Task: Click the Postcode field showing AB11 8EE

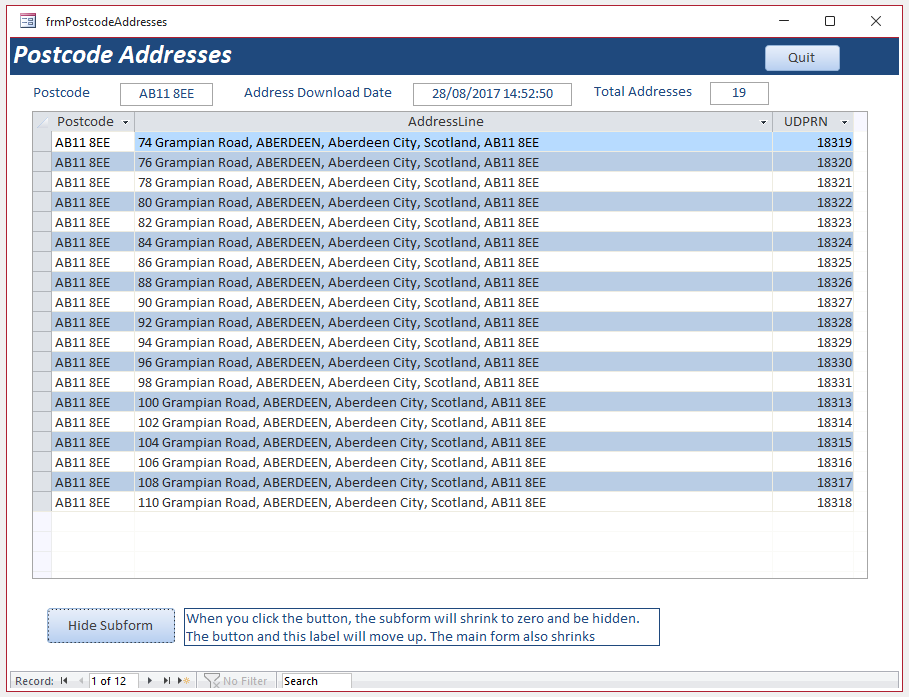Action: [166, 94]
